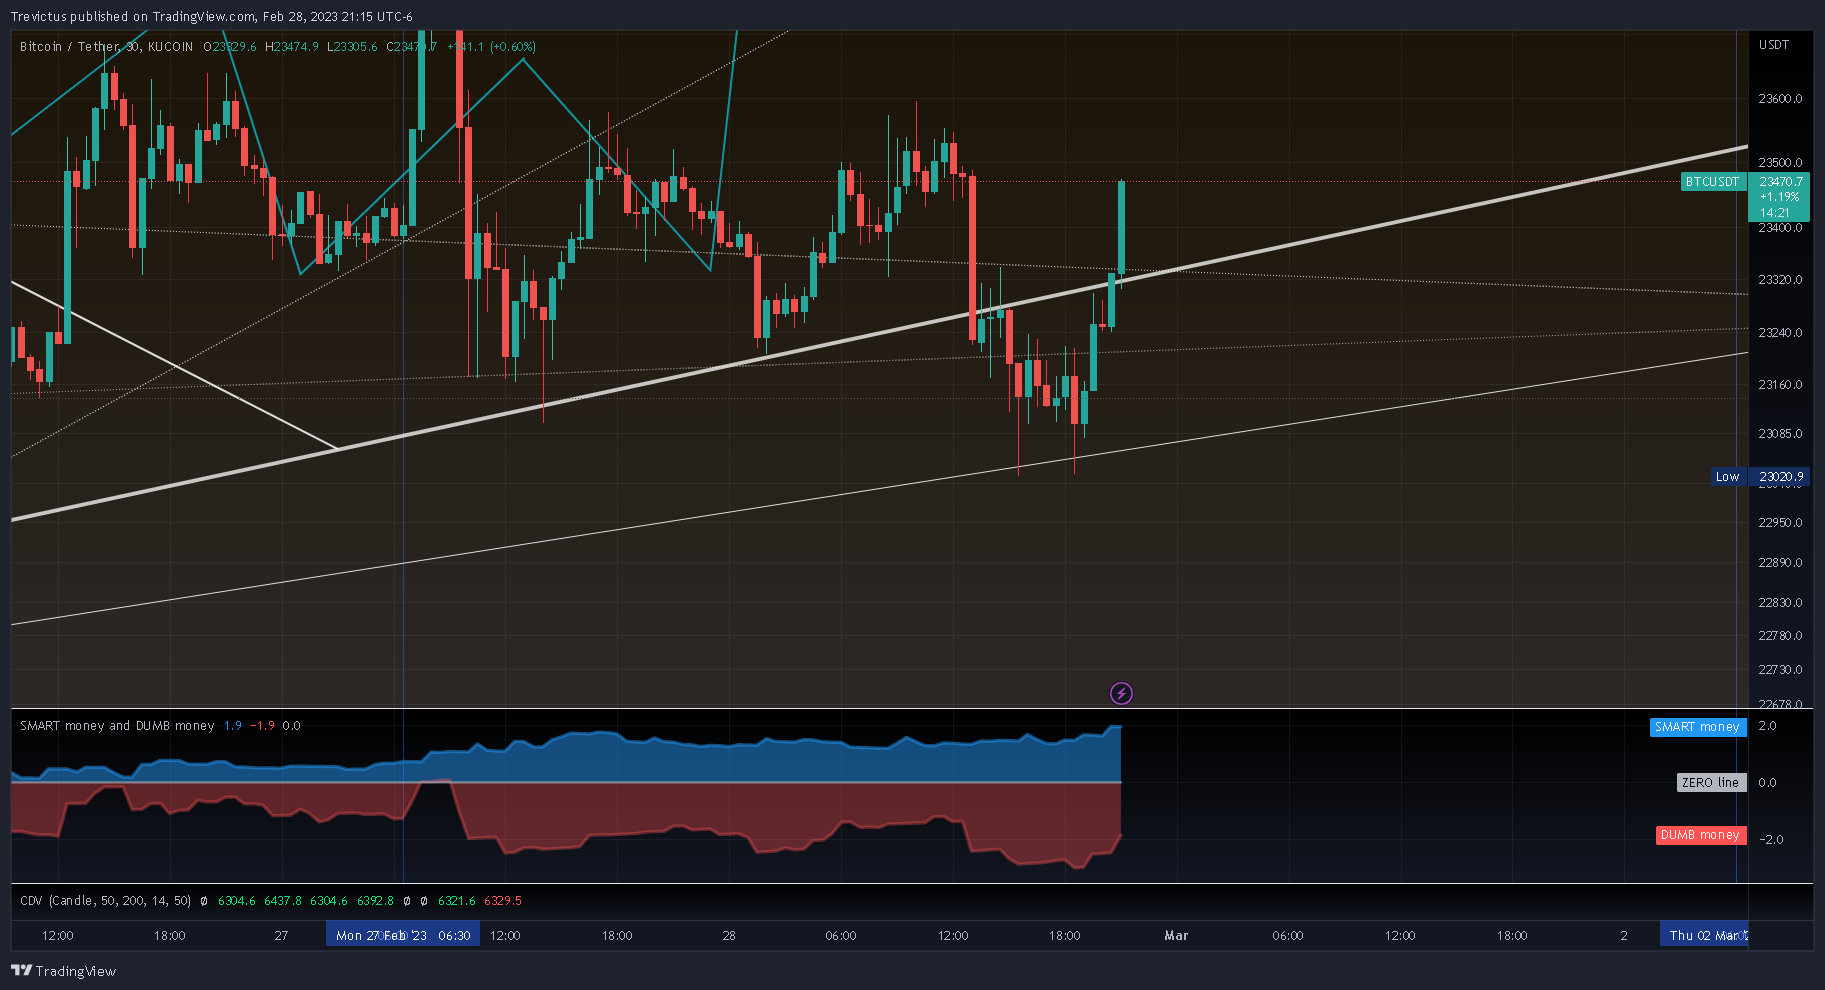Click the TradingView logo at bottom left
This screenshot has height=990, width=1825.
pos(63,971)
